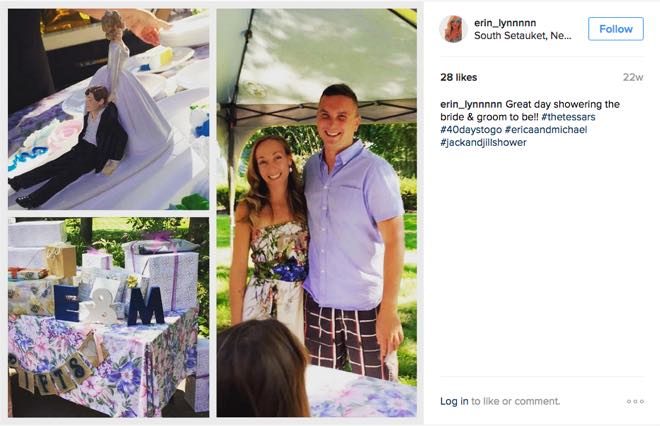View the 28 likes list

458,77
